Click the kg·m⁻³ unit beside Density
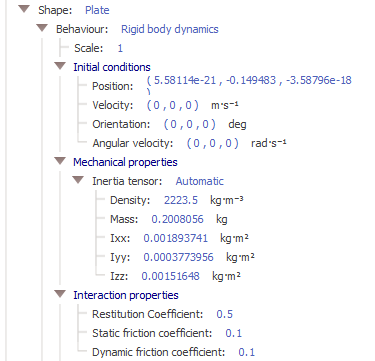Screen dimensions: 375x361 pyautogui.click(x=226, y=201)
